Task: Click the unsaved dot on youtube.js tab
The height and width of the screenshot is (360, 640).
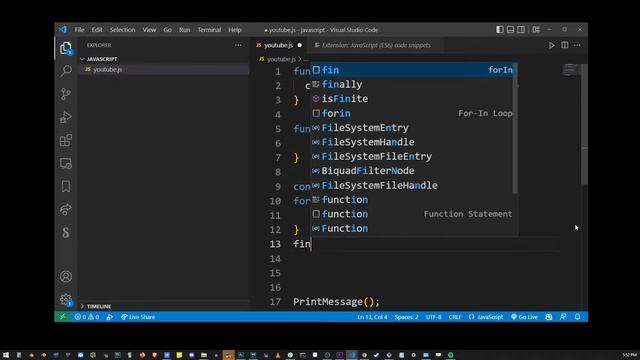Action: coord(300,45)
